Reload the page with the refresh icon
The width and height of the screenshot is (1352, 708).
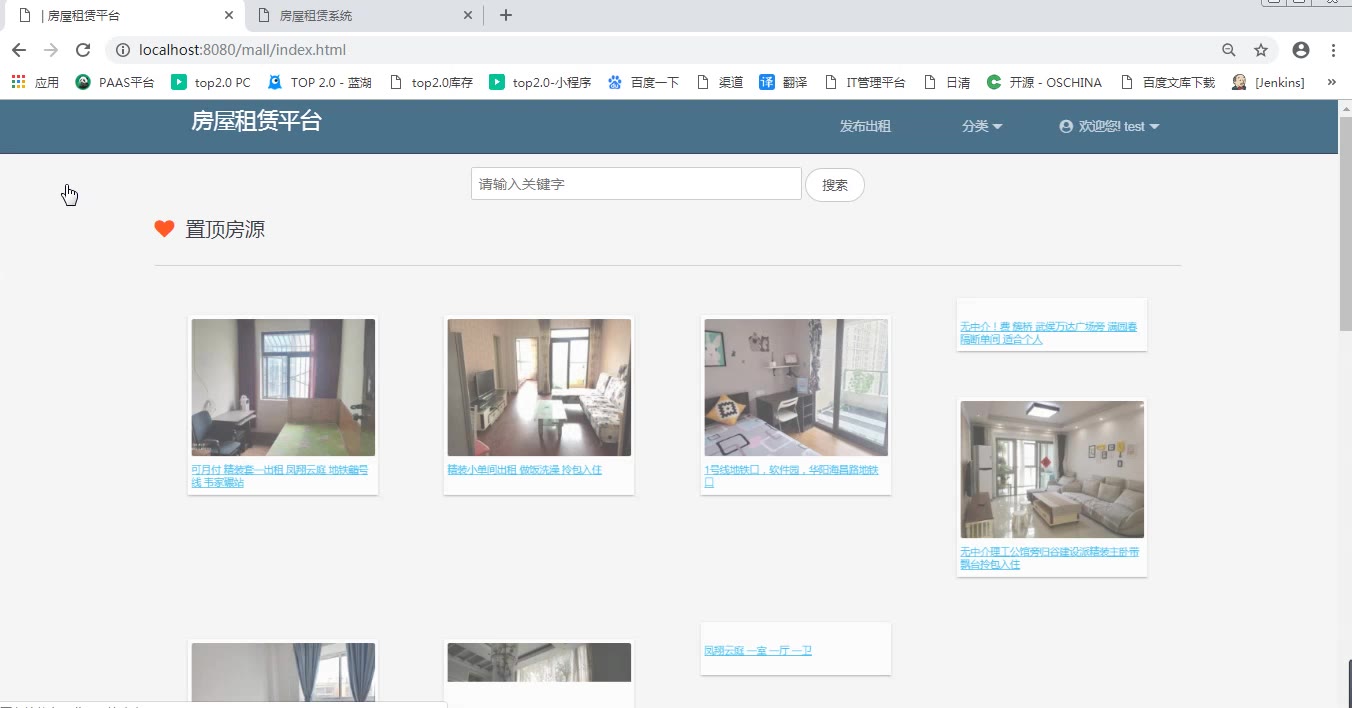83,50
